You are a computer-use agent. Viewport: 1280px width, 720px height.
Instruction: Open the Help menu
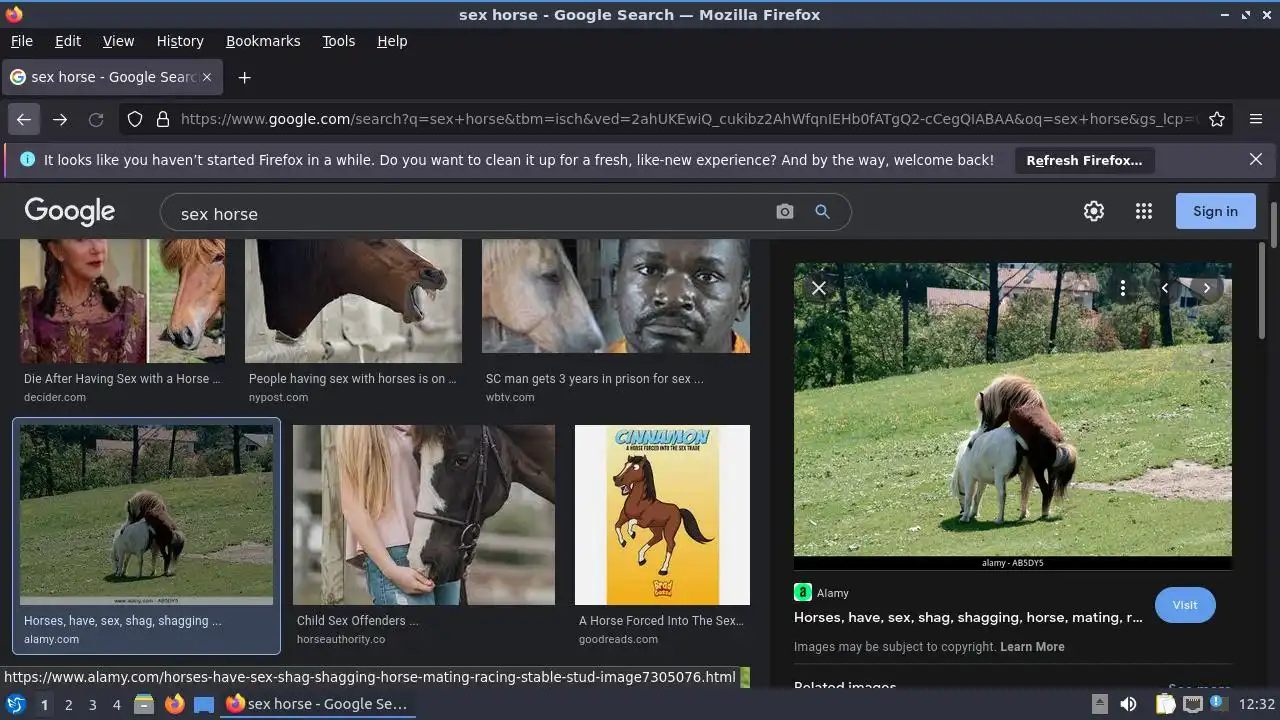[x=392, y=41]
